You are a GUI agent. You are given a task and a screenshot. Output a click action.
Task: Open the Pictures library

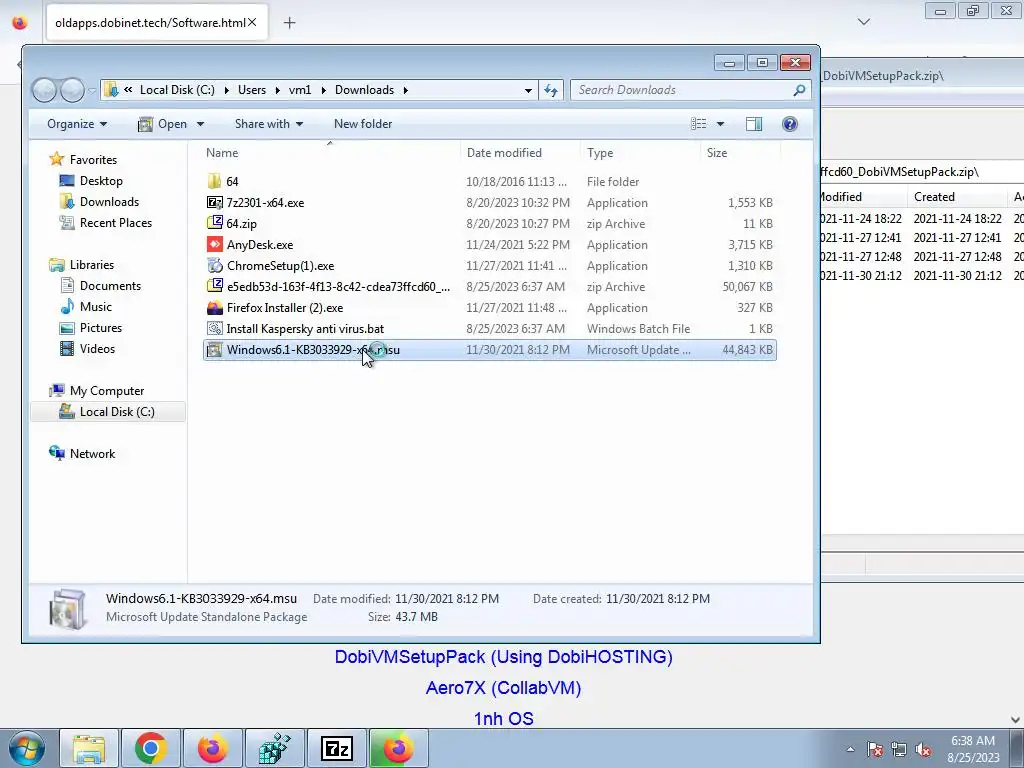click(101, 327)
